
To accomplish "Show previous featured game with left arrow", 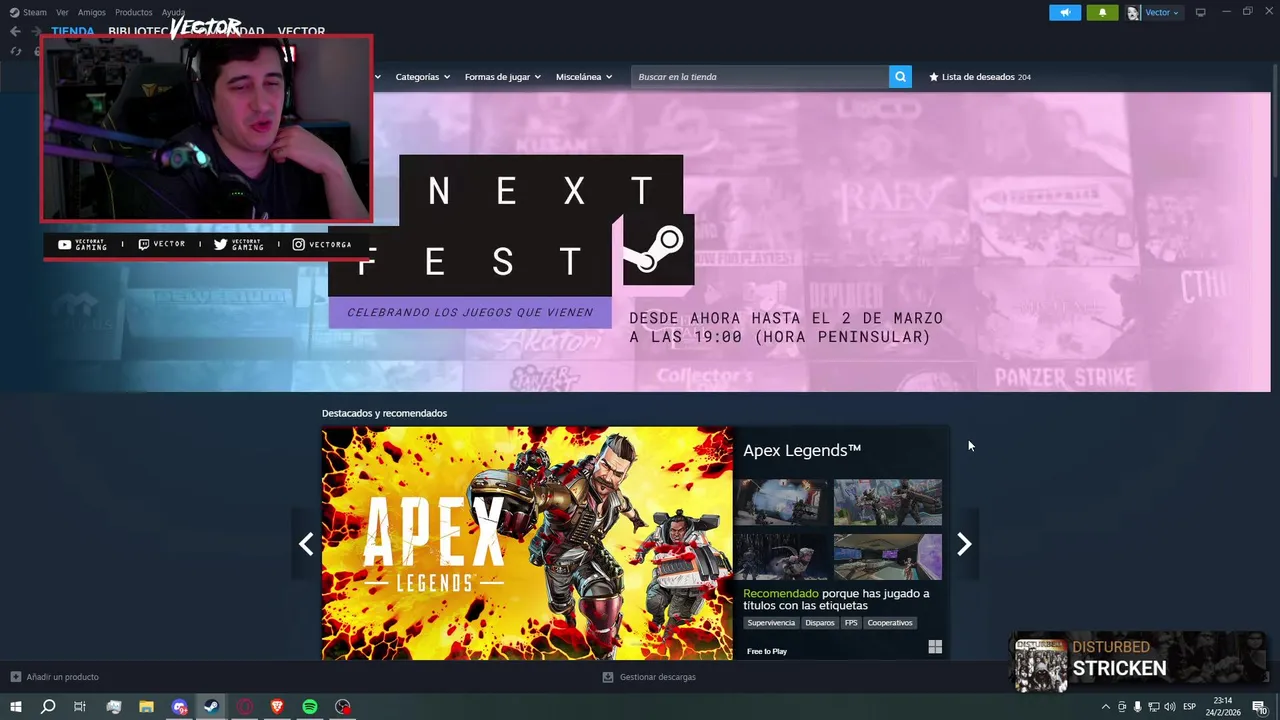I will pyautogui.click(x=306, y=543).
